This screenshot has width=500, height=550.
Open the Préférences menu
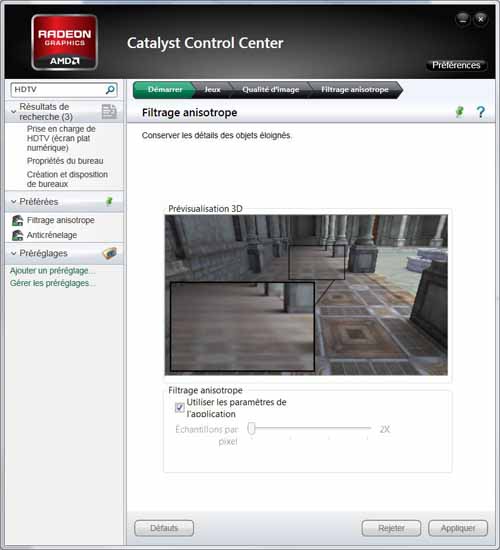456,65
